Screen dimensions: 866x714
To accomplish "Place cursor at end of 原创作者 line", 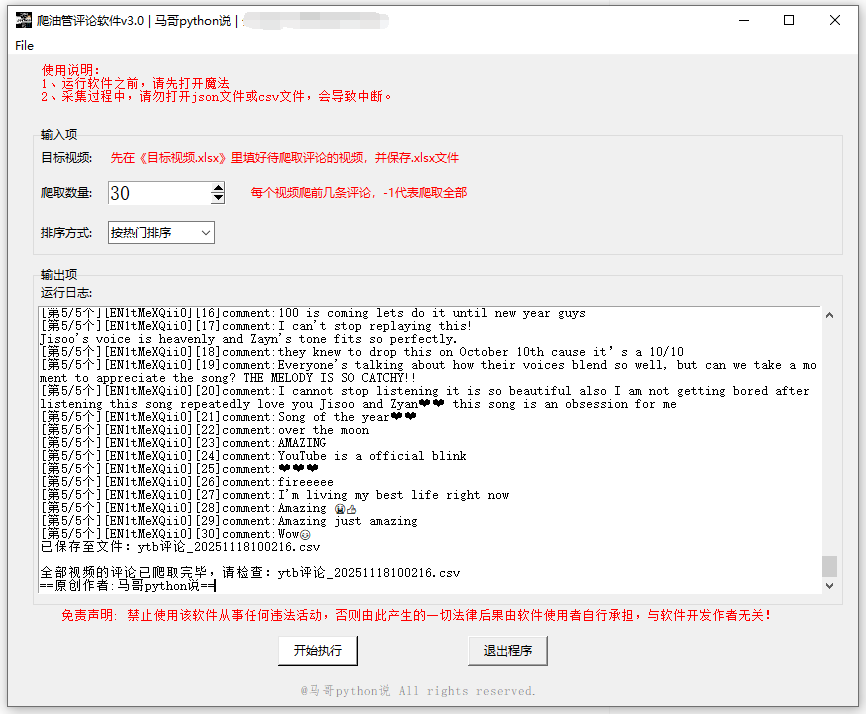I will 214,586.
